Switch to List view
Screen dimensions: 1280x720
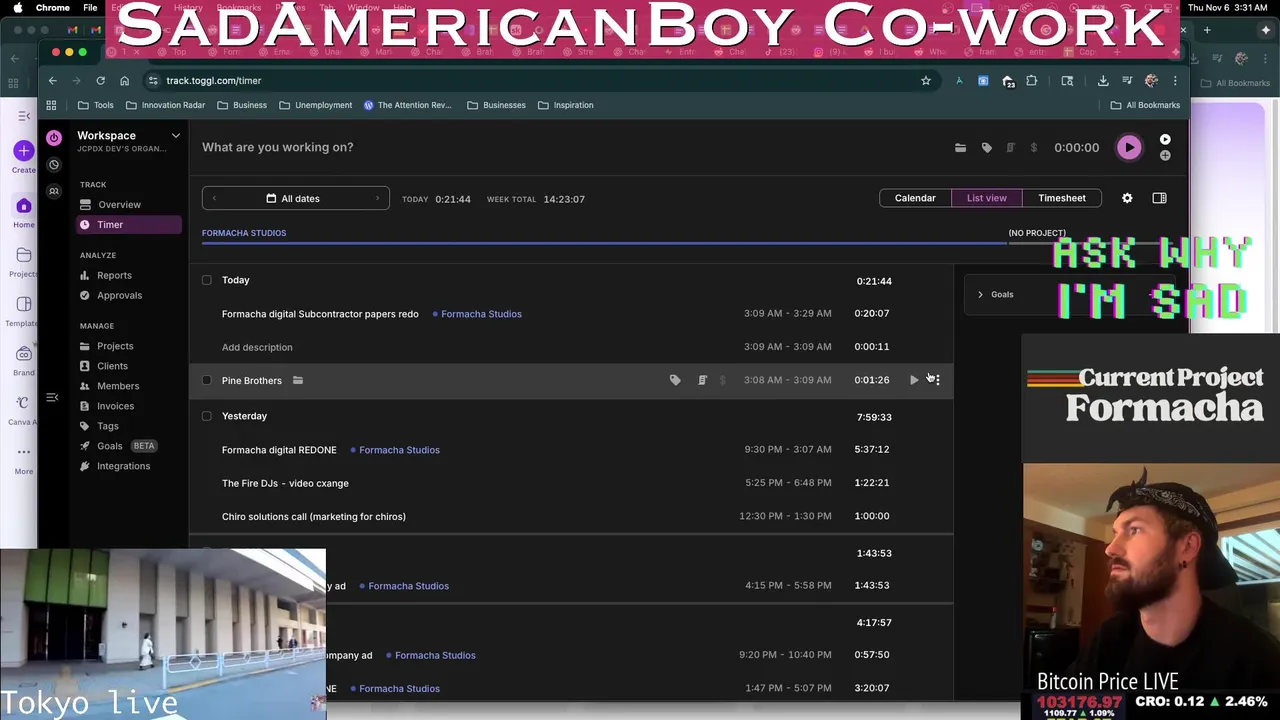pos(987,198)
